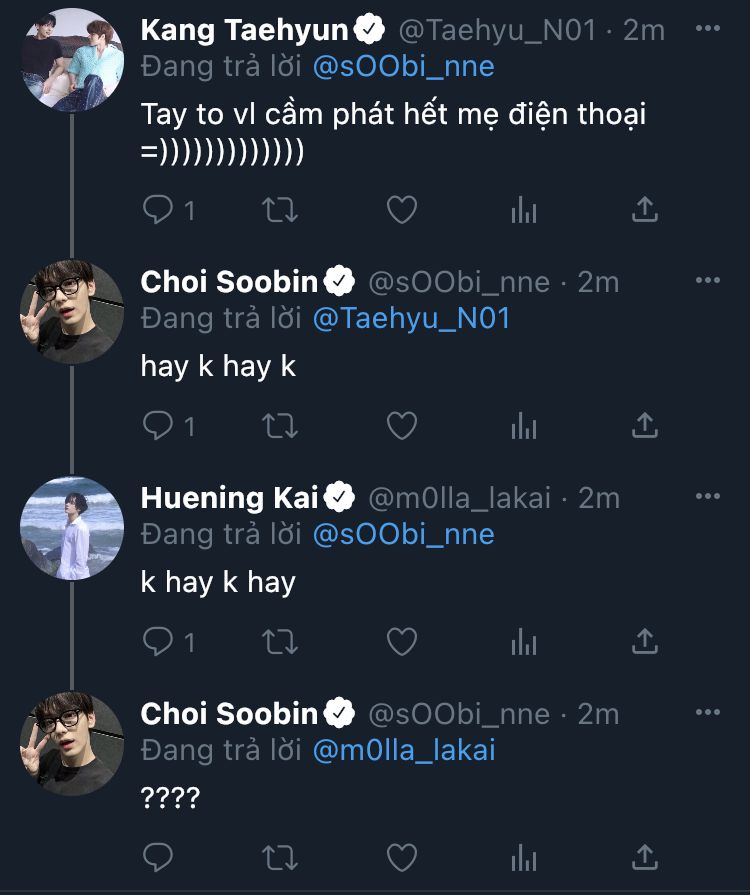Screen dimensions: 750x895
Task: Open the @Taehyu_N01 mention link
Action: pyautogui.click(x=411, y=319)
